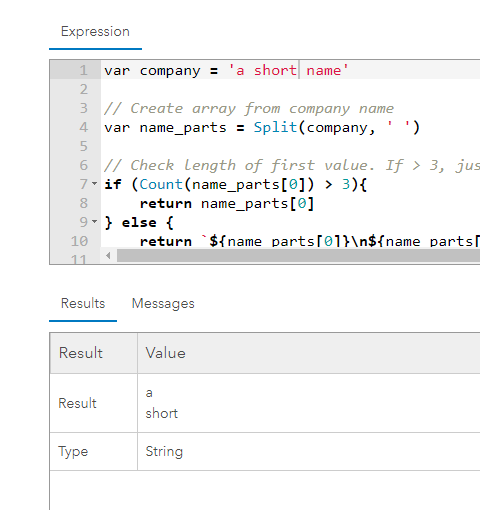
Task: Select the Expression tab
Action: pos(95,32)
